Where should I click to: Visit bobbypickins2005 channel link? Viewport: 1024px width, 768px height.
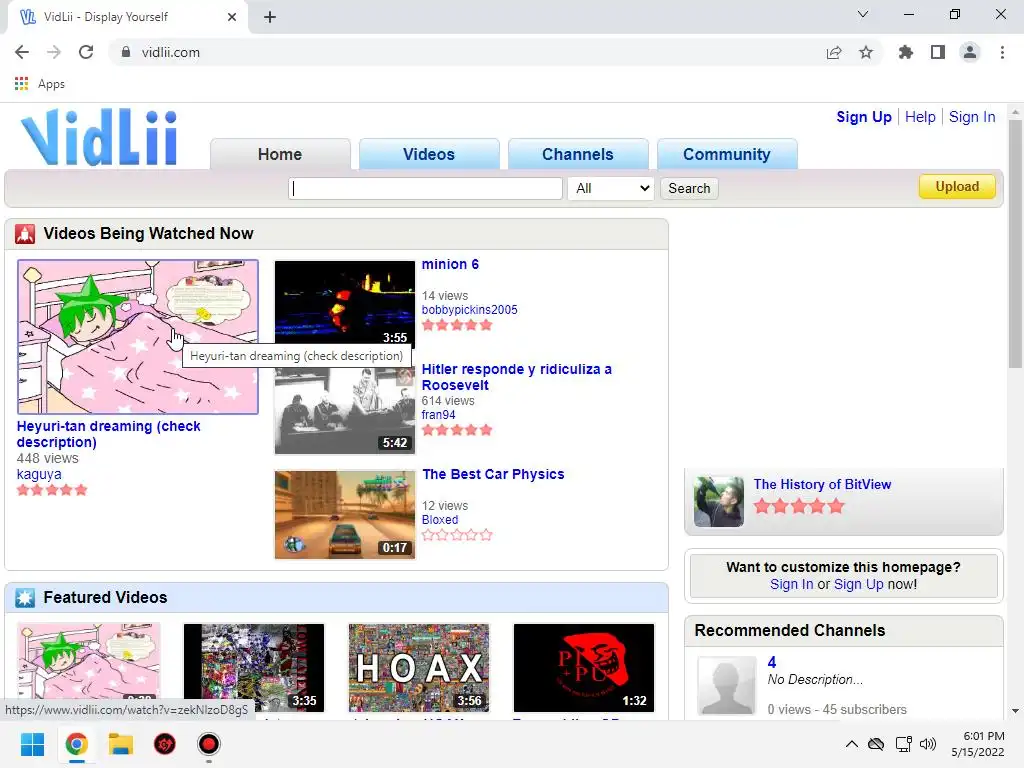point(469,310)
